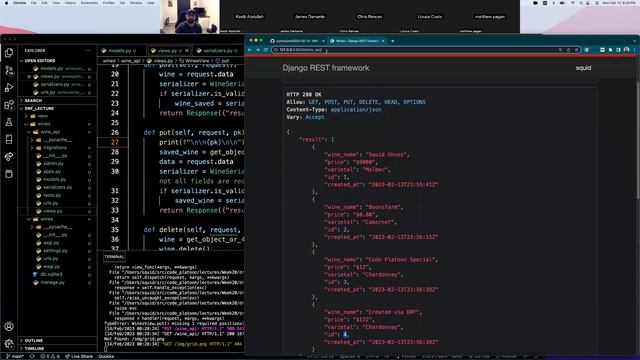Open asgi.py in the file tree
This screenshot has width=640, height=360.
pyautogui.click(x=51, y=243)
